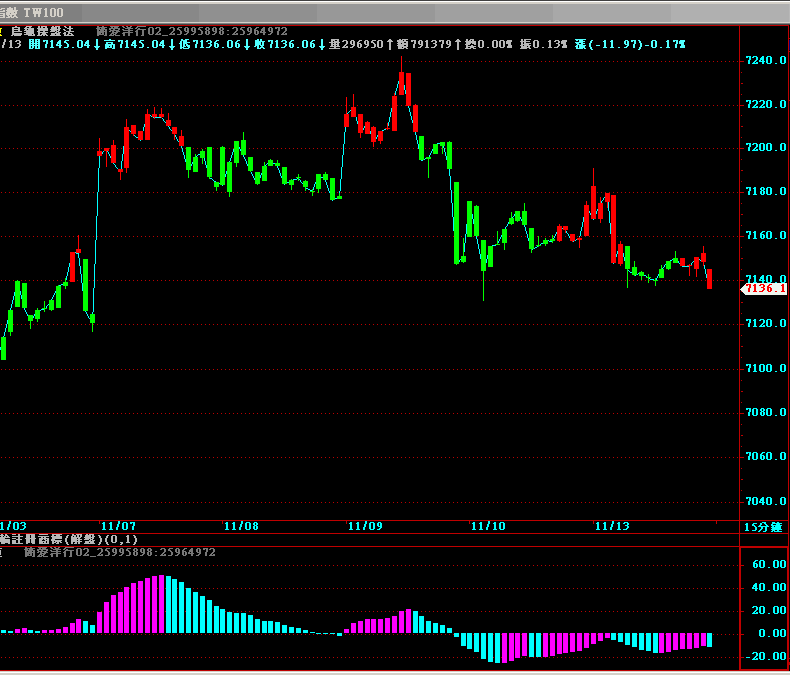Click the 11/13 date marker

point(611,526)
